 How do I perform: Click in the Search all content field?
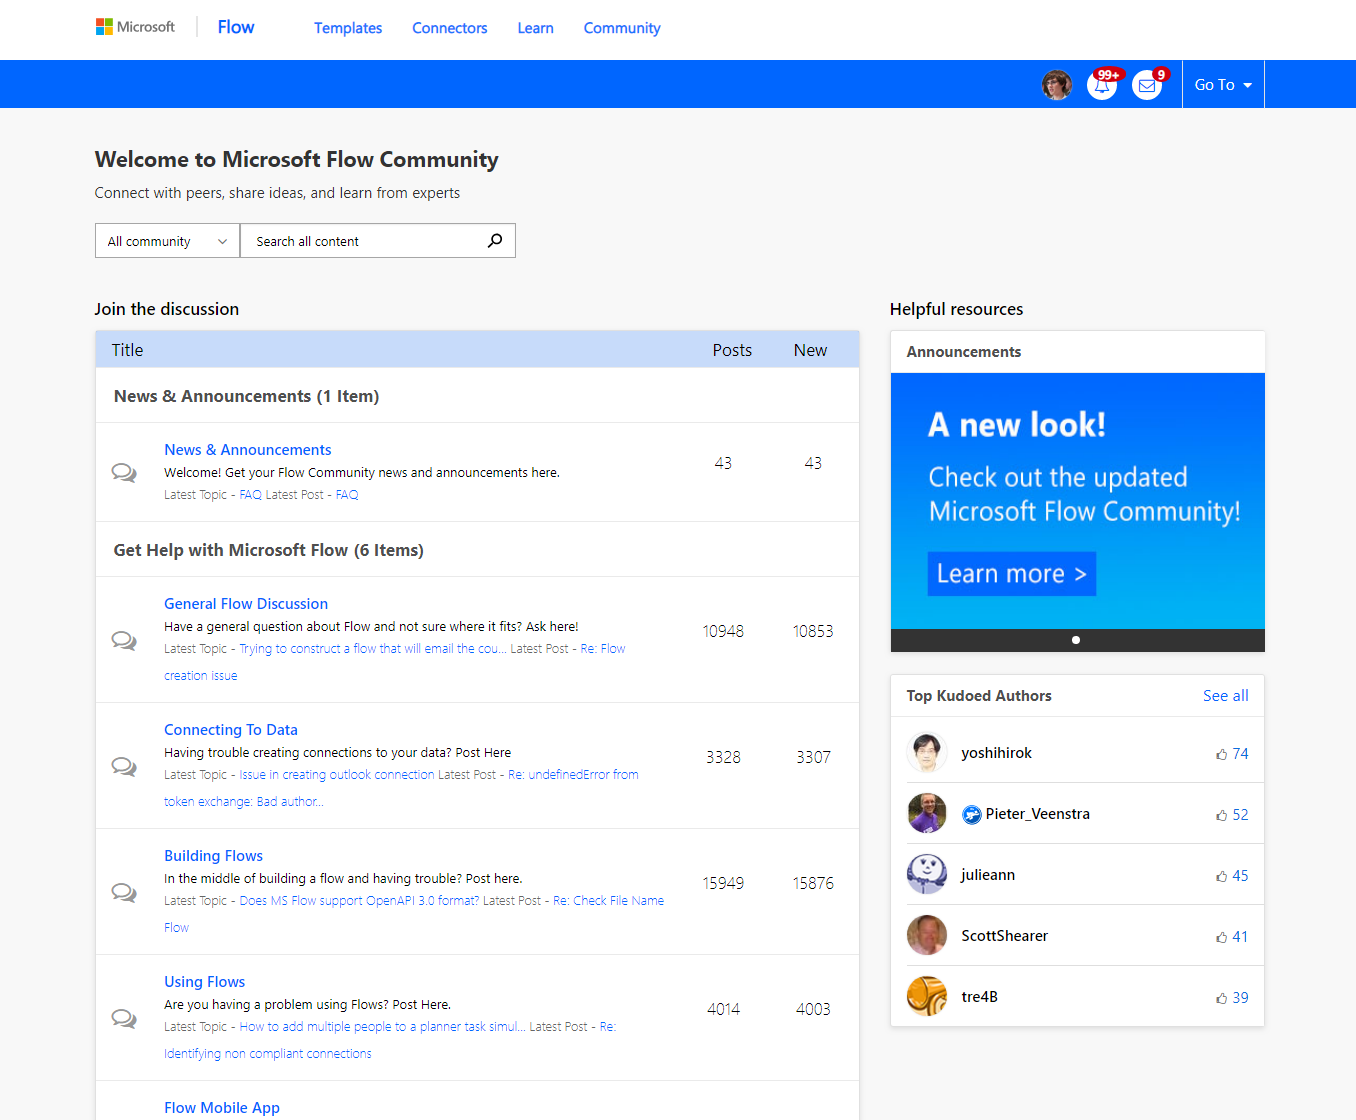365,241
